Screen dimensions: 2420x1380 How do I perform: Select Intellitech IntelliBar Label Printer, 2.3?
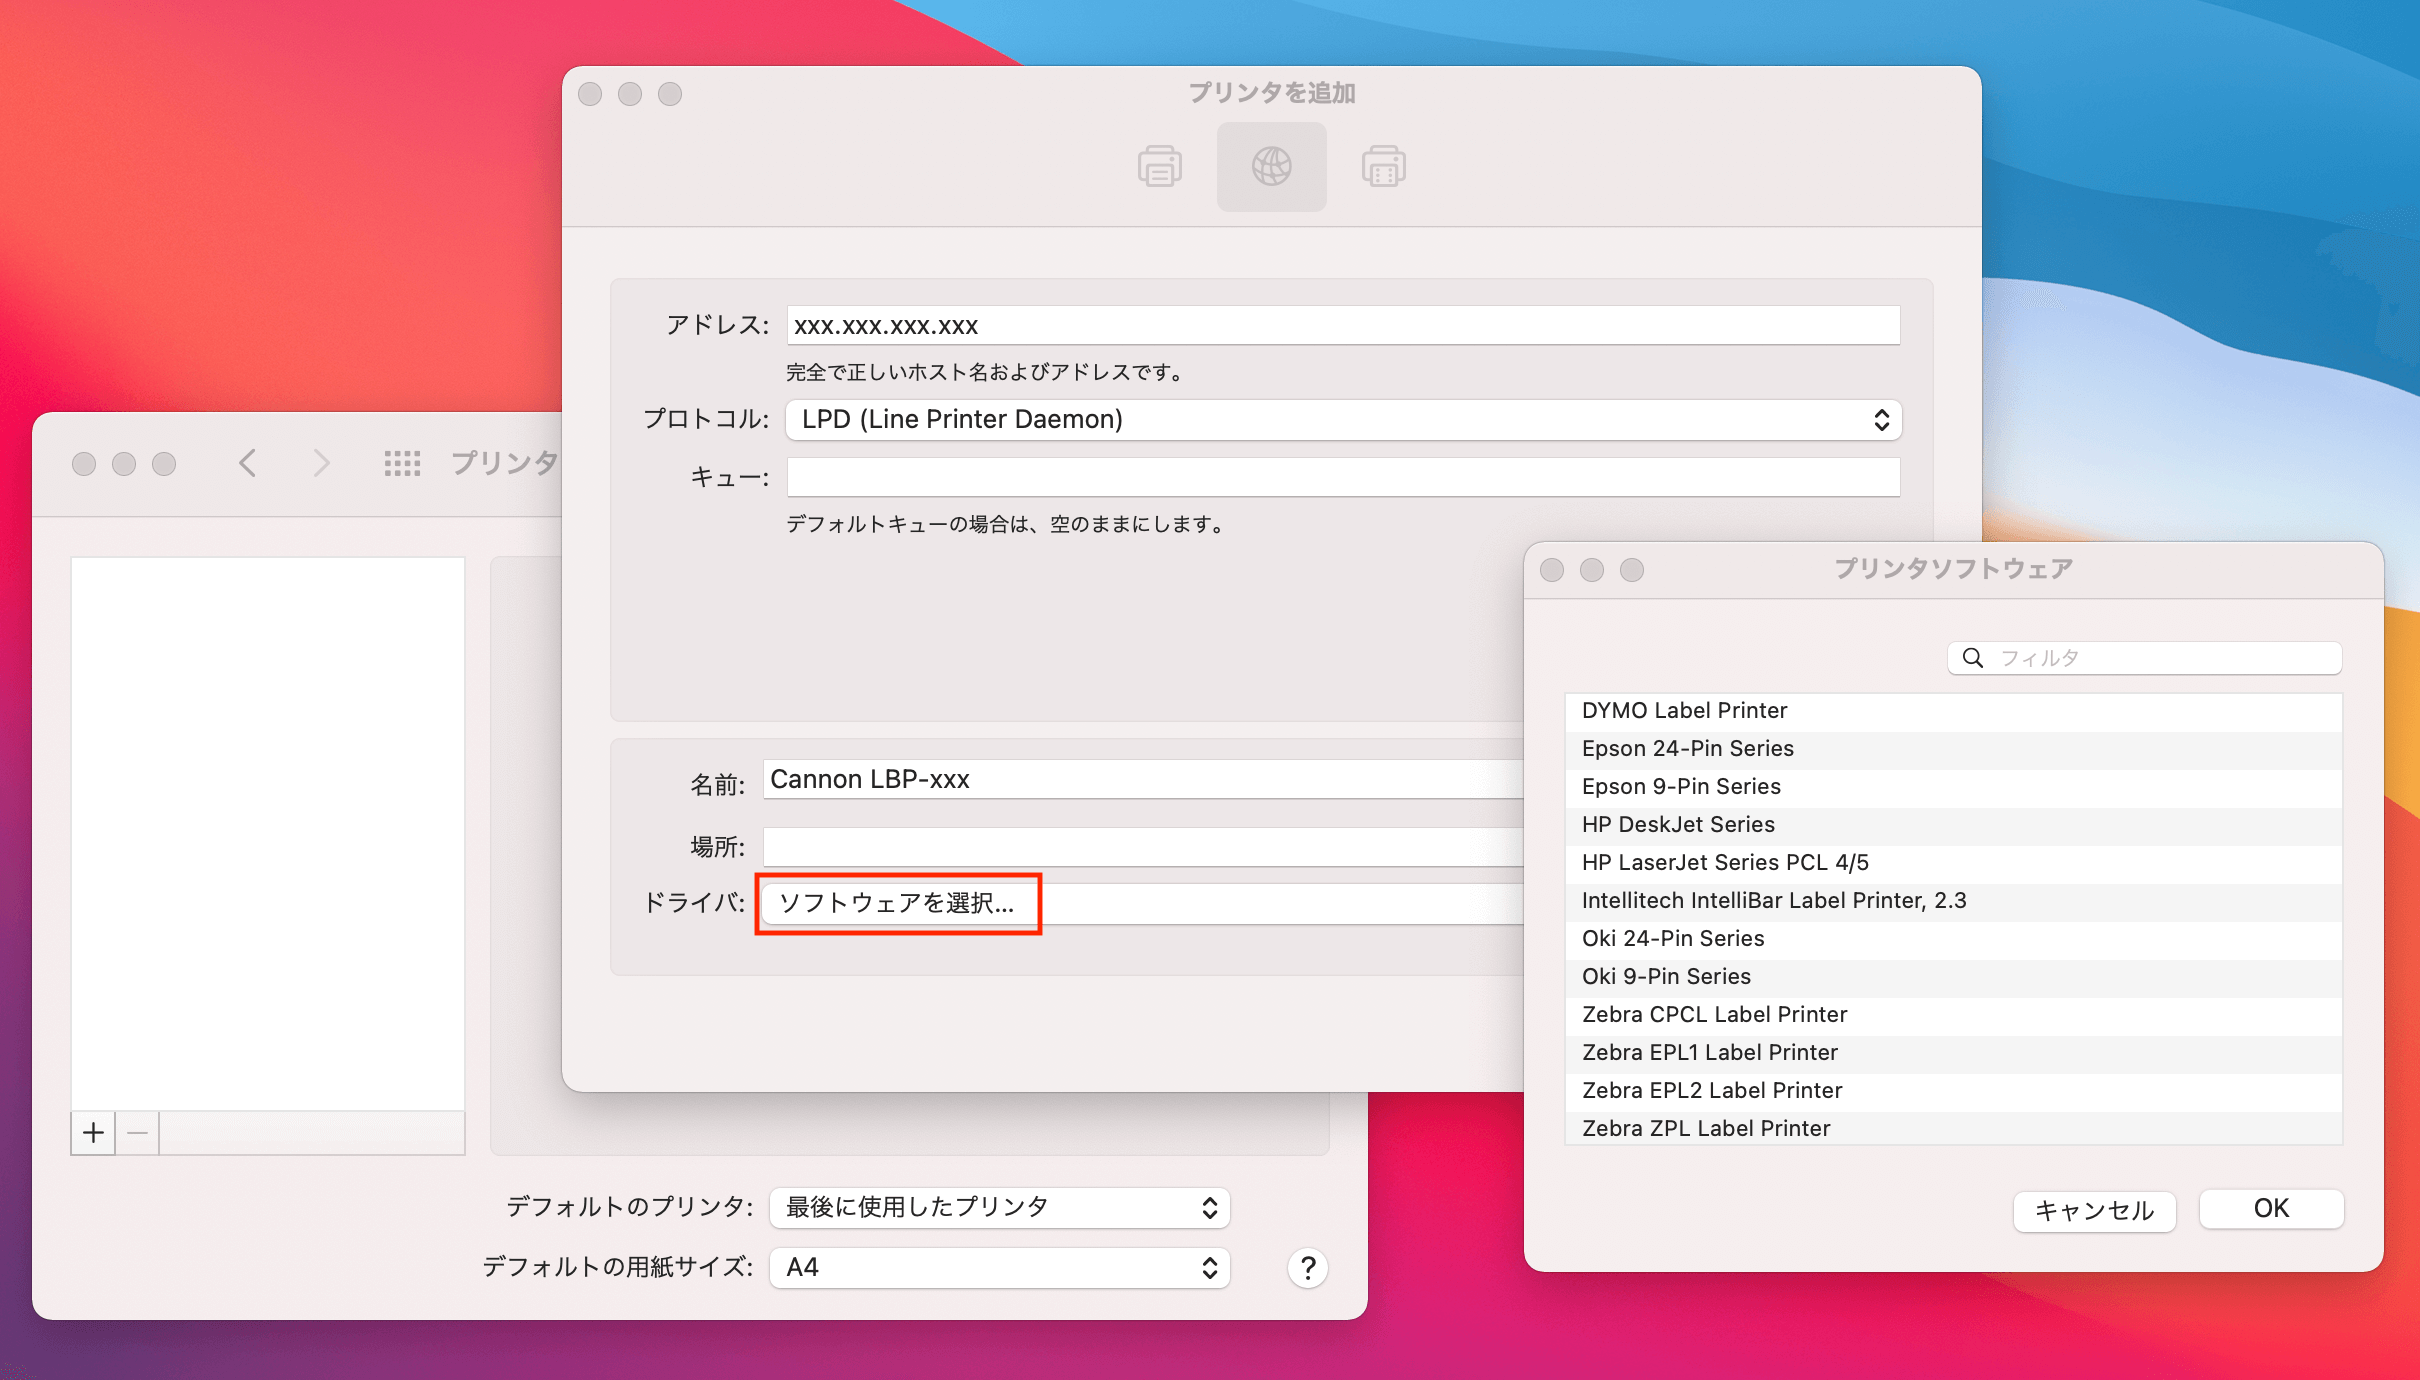1954,902
